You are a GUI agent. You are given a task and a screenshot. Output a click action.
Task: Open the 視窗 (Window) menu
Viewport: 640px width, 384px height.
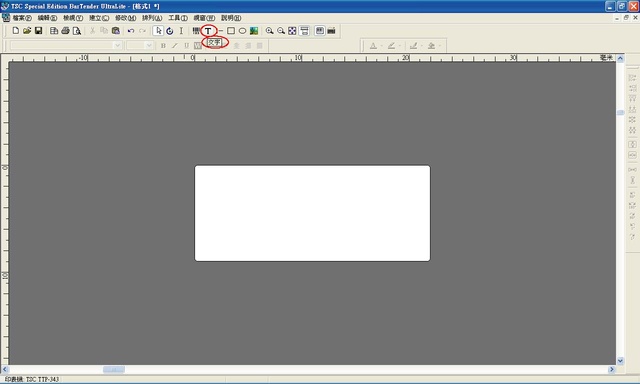point(204,18)
